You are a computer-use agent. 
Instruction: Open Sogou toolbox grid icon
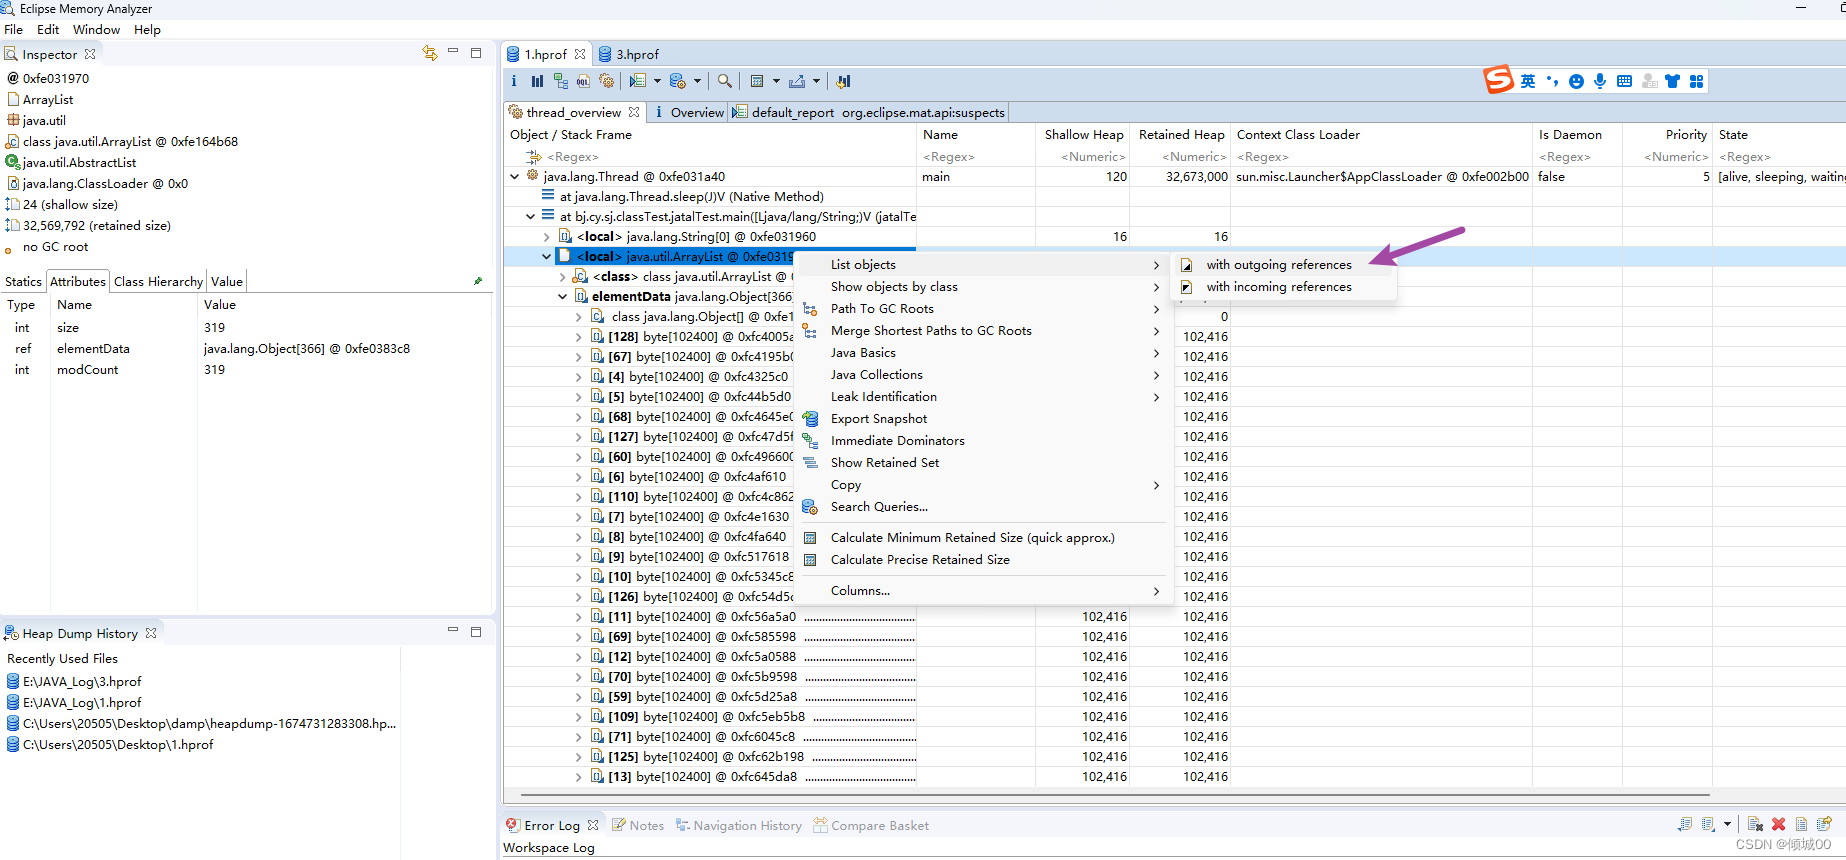point(1696,81)
